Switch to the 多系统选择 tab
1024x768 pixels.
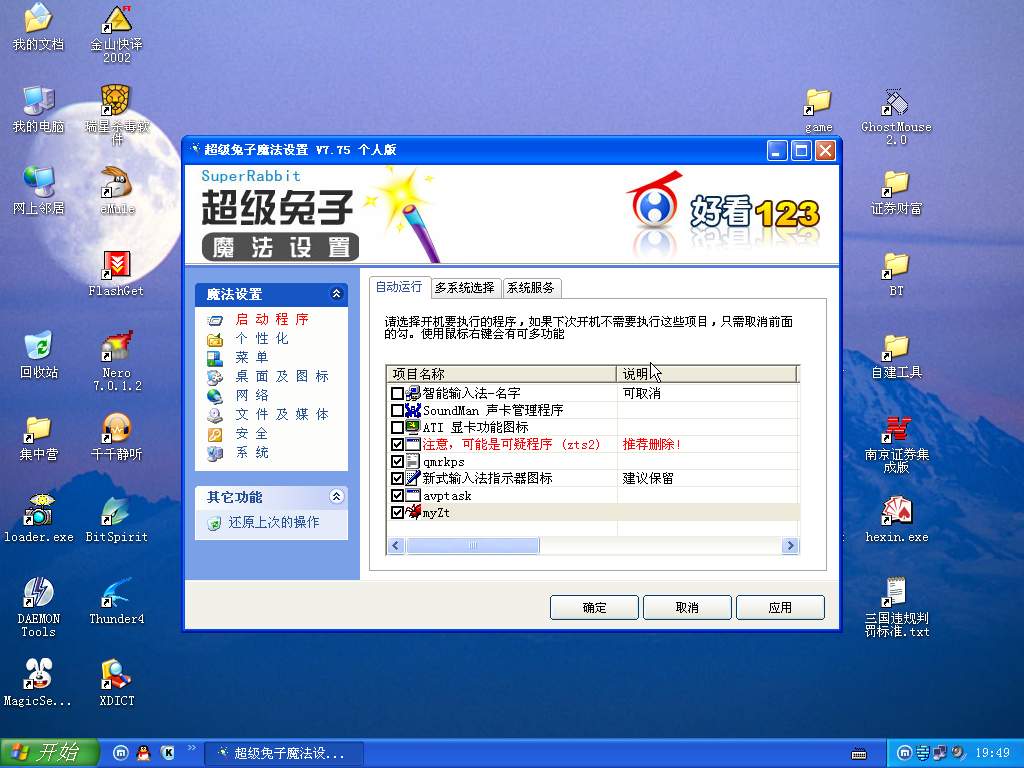coord(465,288)
